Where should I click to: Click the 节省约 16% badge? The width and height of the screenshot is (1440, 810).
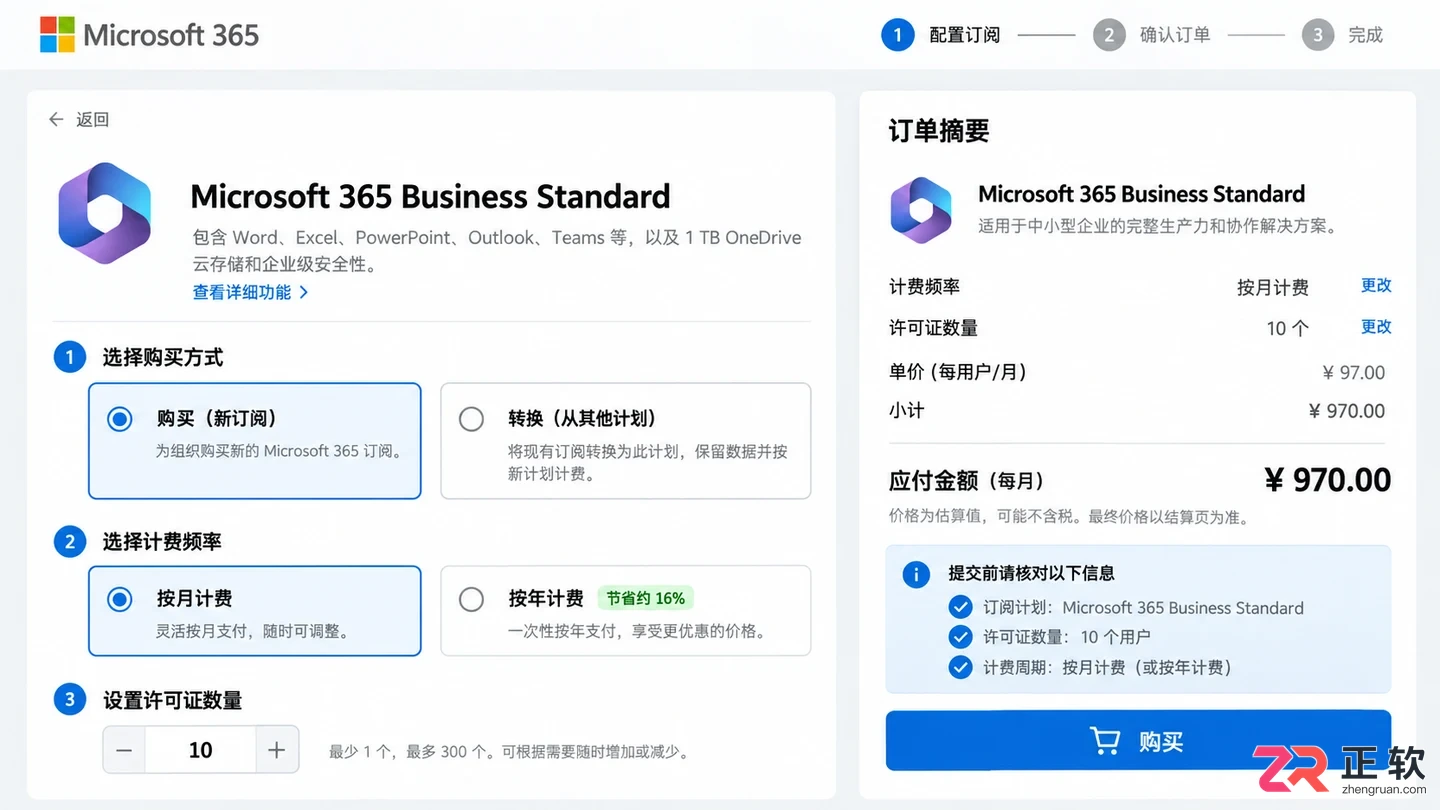coord(646,598)
